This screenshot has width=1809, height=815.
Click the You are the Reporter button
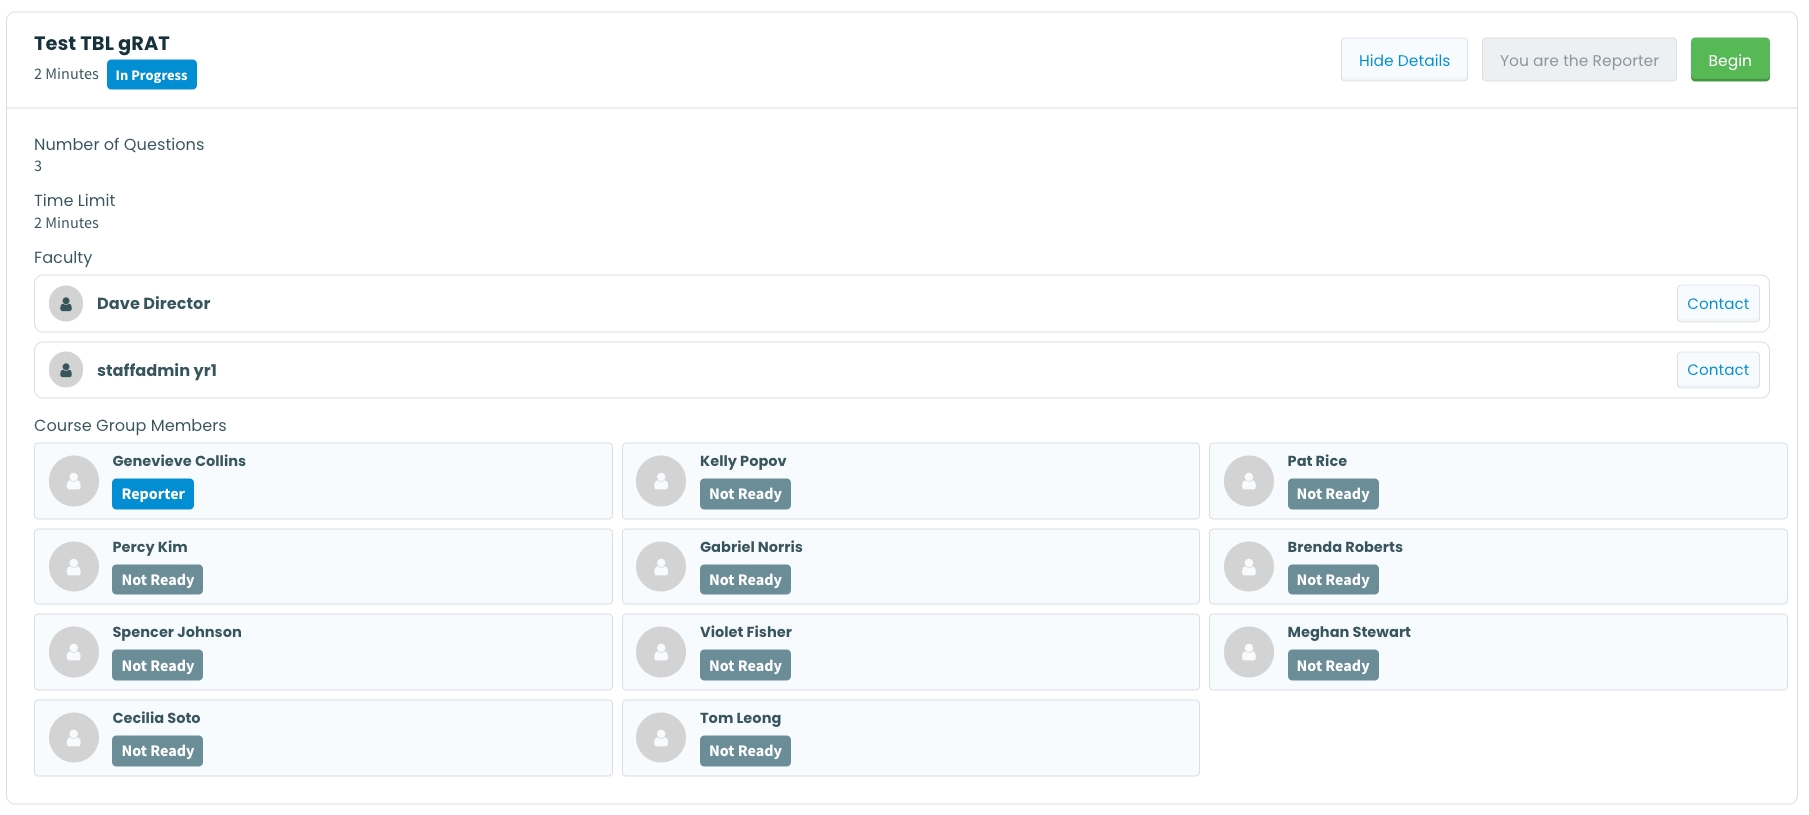click(1578, 60)
